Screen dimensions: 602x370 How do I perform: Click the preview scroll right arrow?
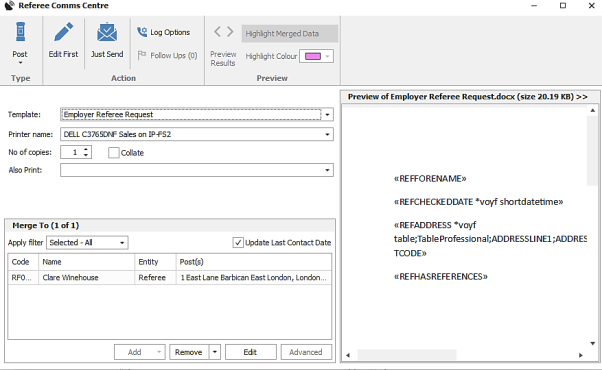point(581,355)
